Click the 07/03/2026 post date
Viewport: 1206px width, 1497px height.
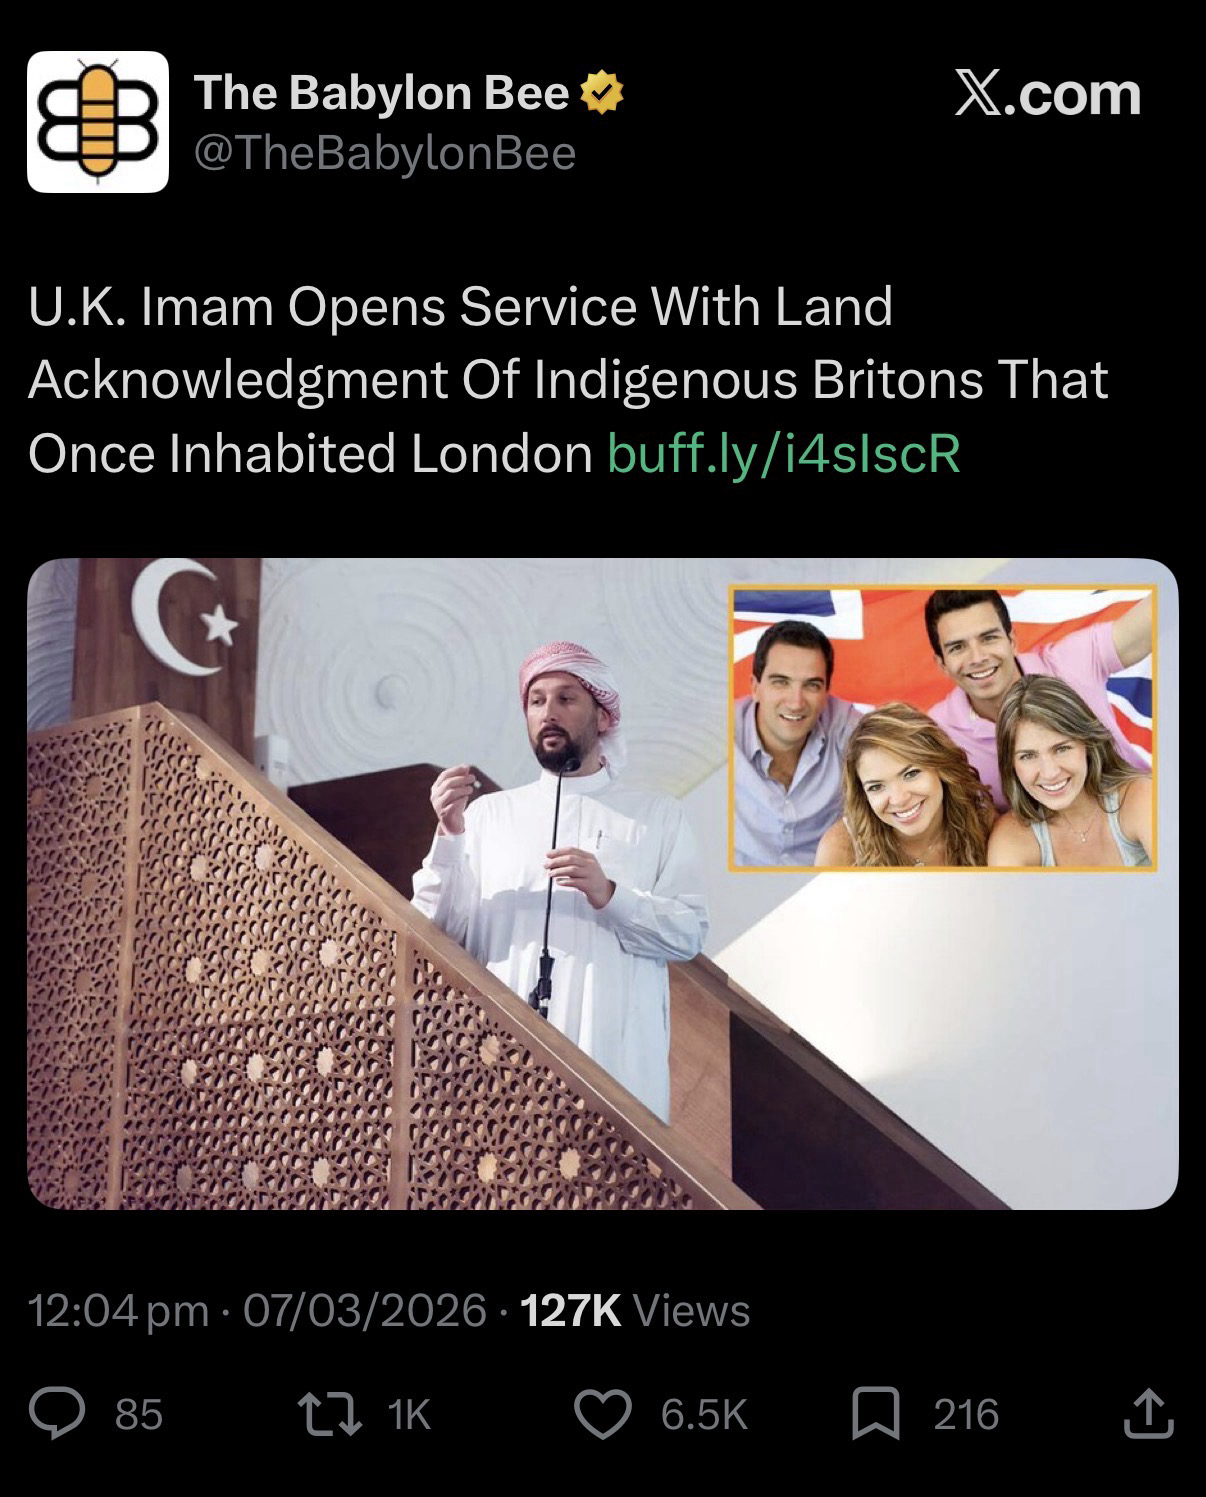[365, 1310]
